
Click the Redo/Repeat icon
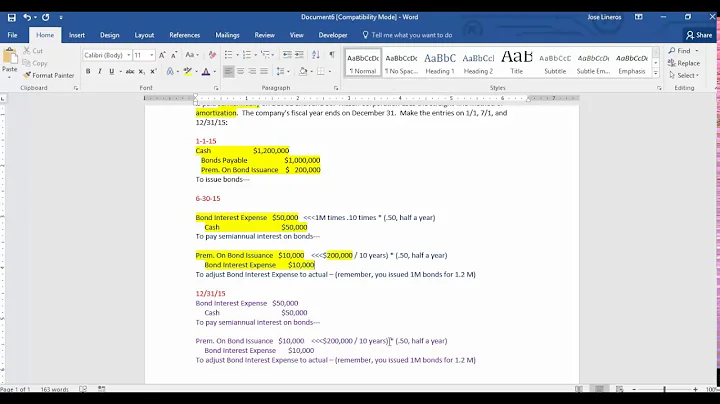(x=45, y=17)
